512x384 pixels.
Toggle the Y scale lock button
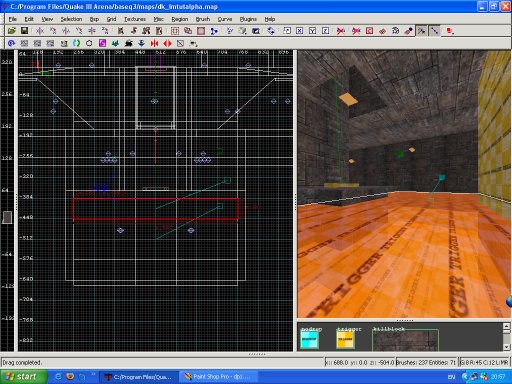[x=313, y=31]
